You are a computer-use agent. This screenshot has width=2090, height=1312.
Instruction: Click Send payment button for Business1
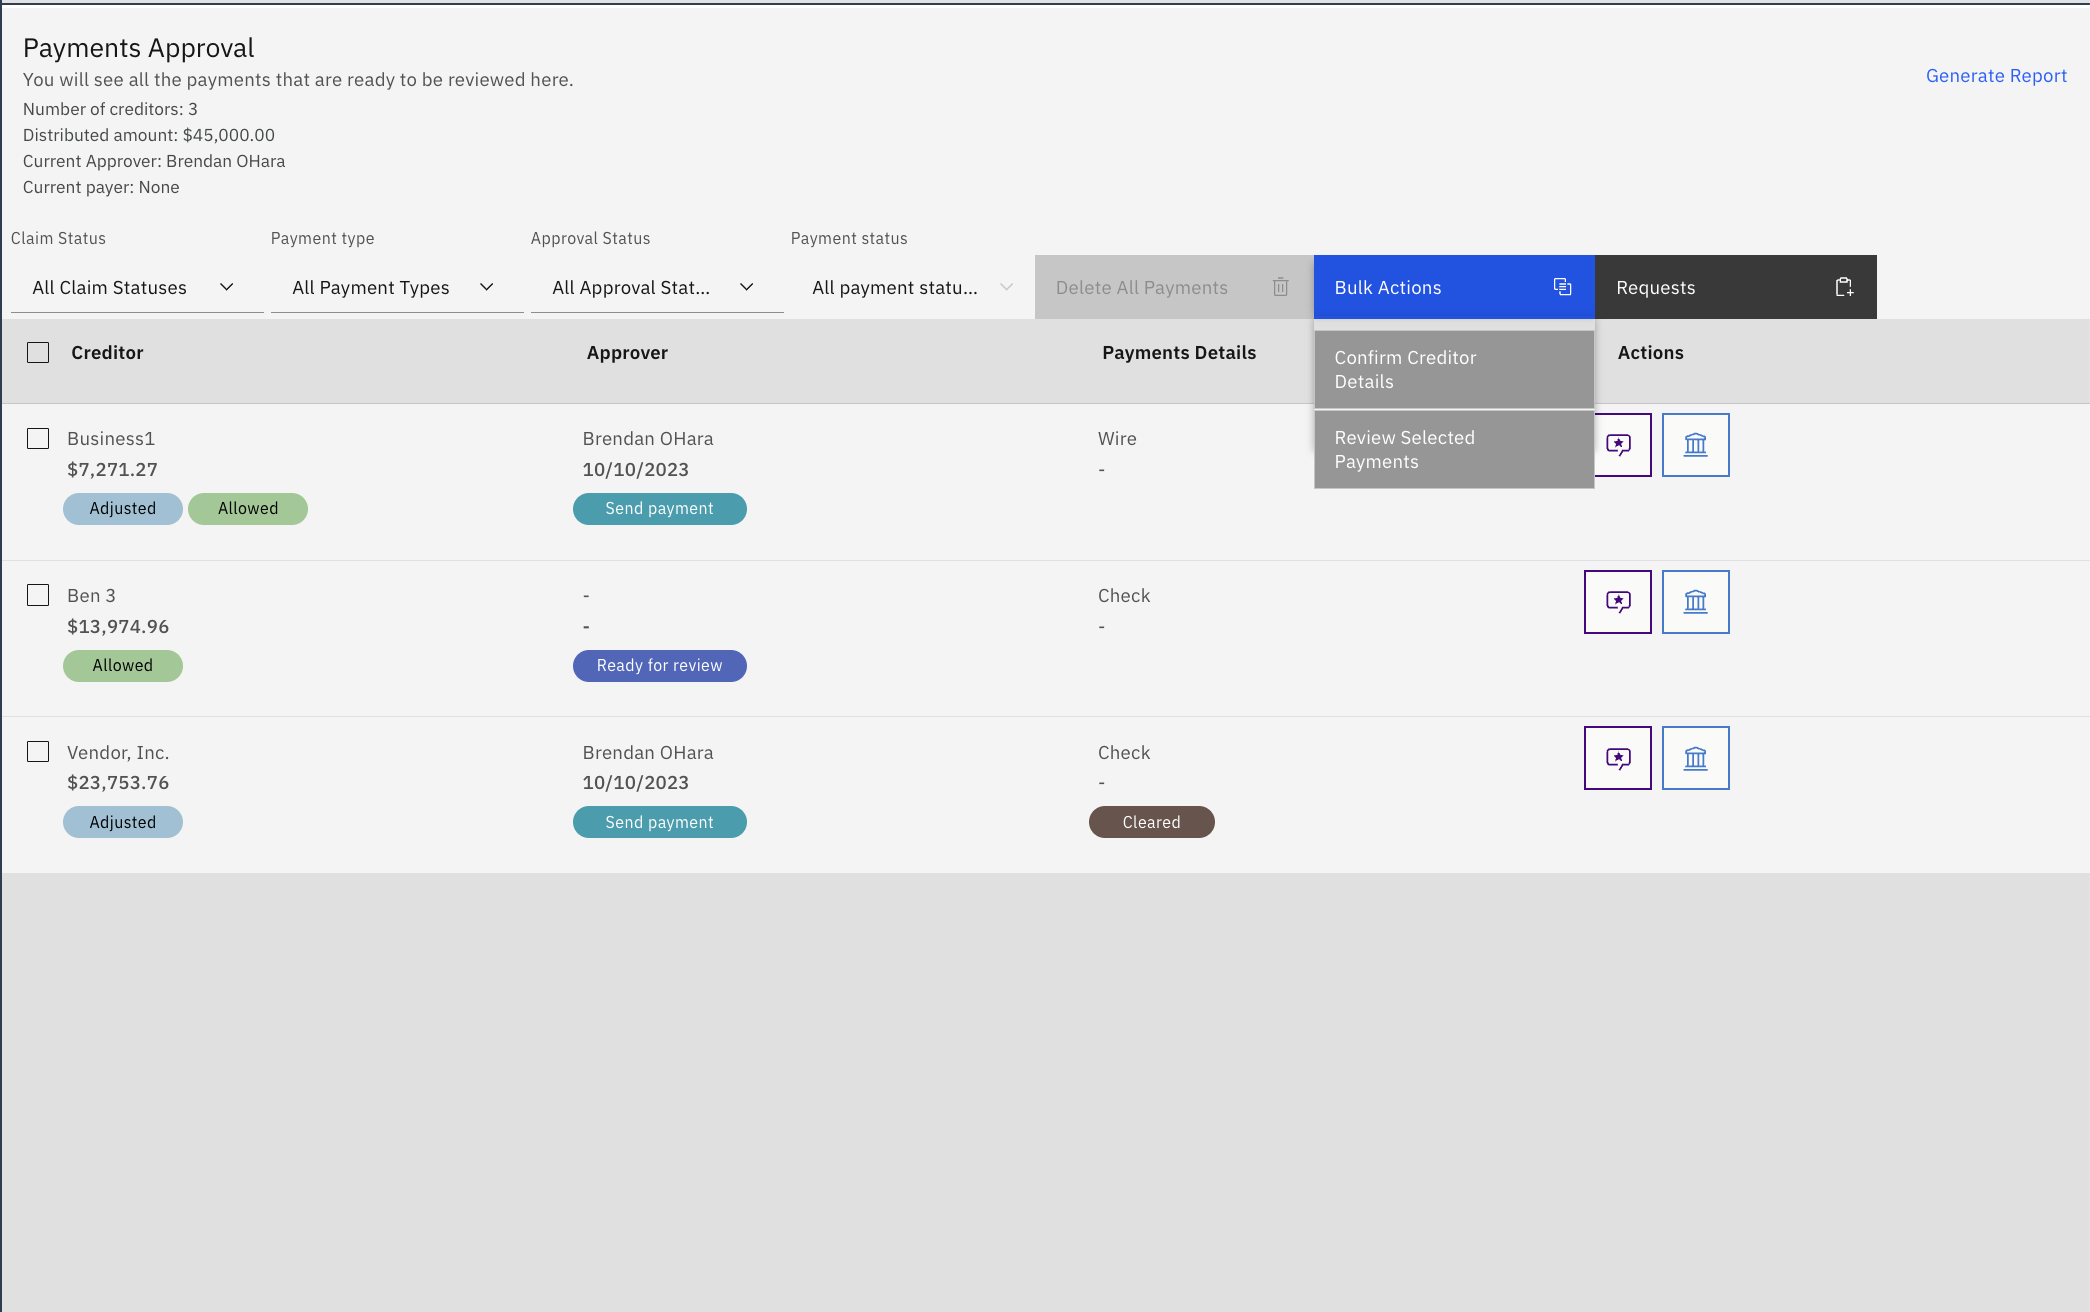click(659, 508)
